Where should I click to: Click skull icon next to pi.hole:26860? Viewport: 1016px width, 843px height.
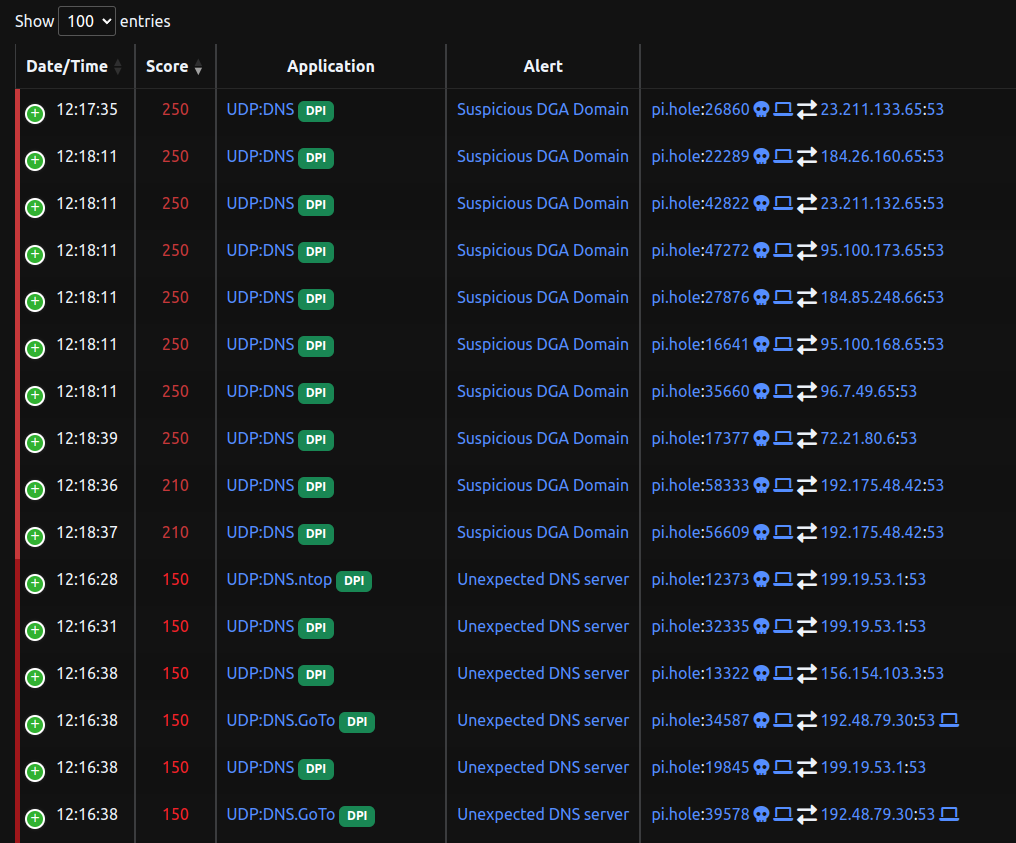[761, 110]
